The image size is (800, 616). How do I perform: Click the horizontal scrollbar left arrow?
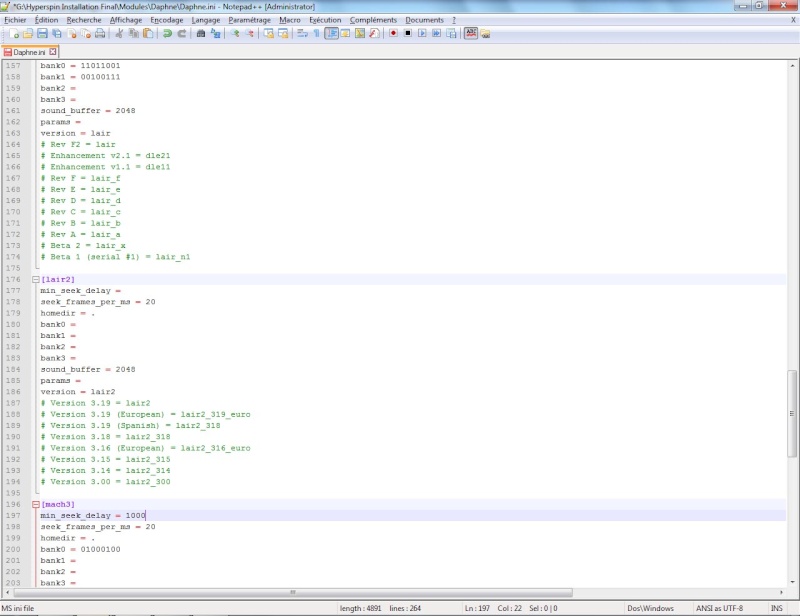pos(7,593)
